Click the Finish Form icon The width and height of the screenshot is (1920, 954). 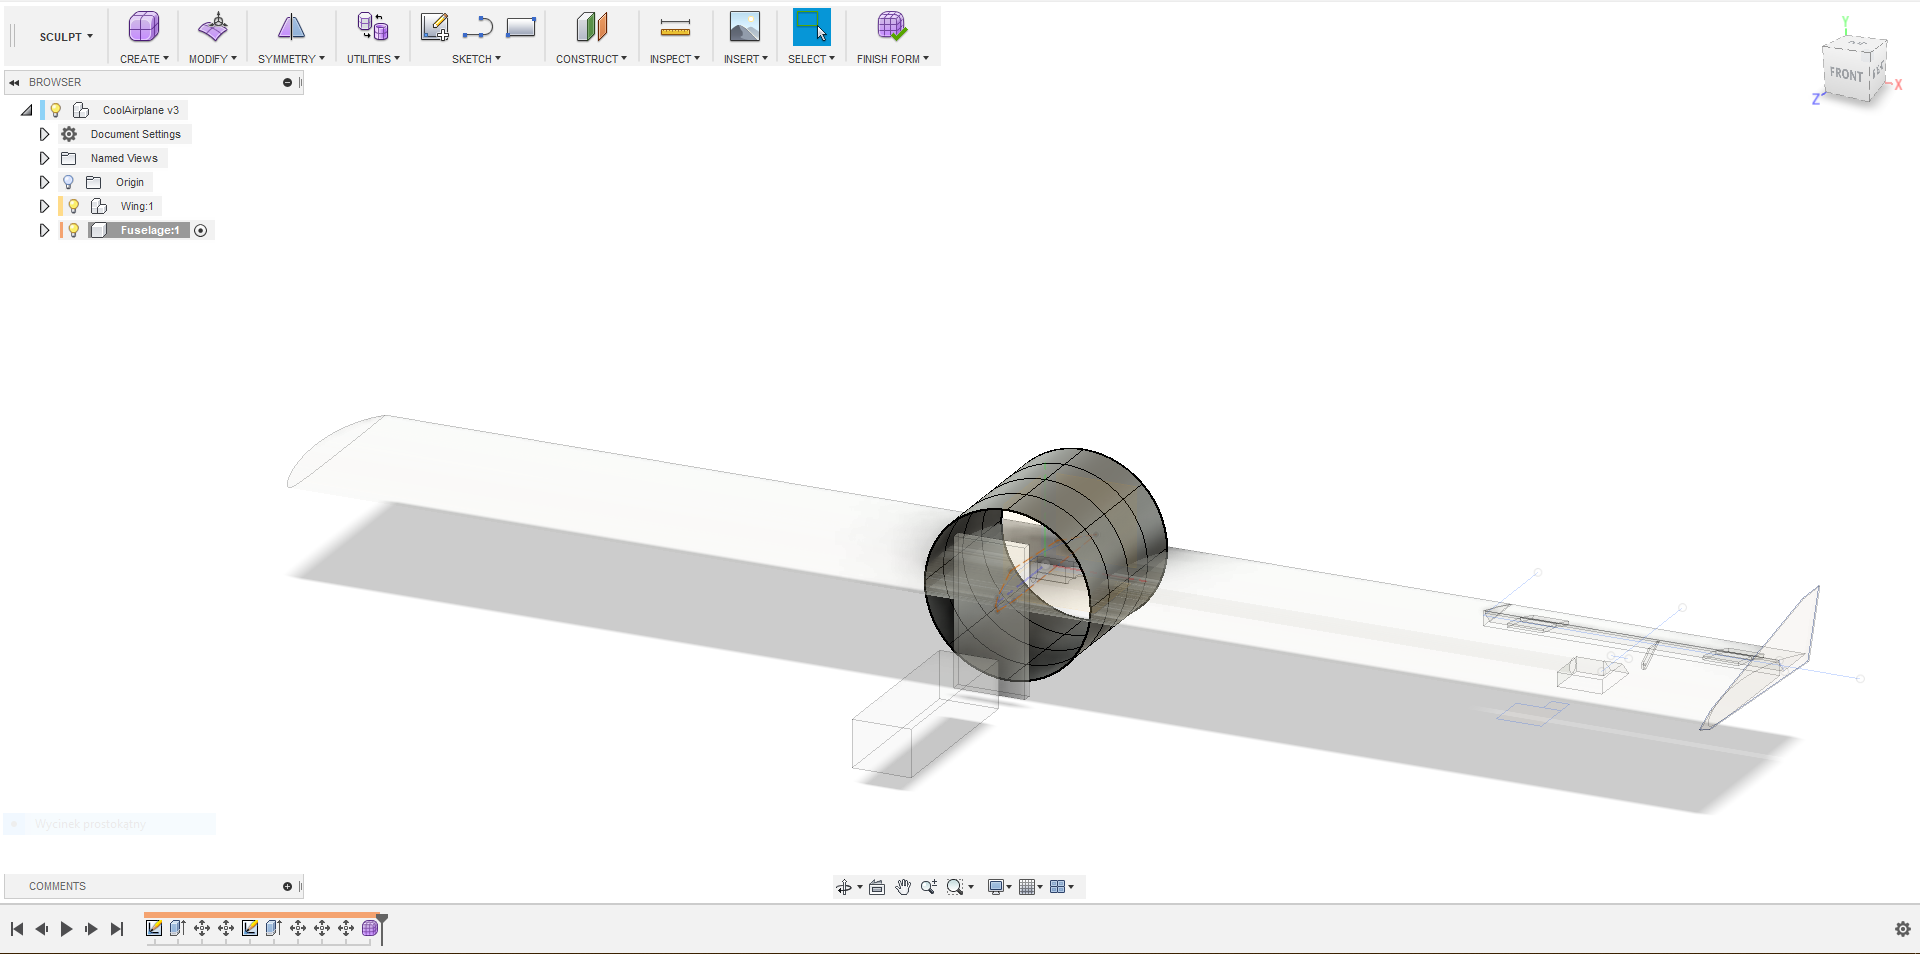coord(892,27)
